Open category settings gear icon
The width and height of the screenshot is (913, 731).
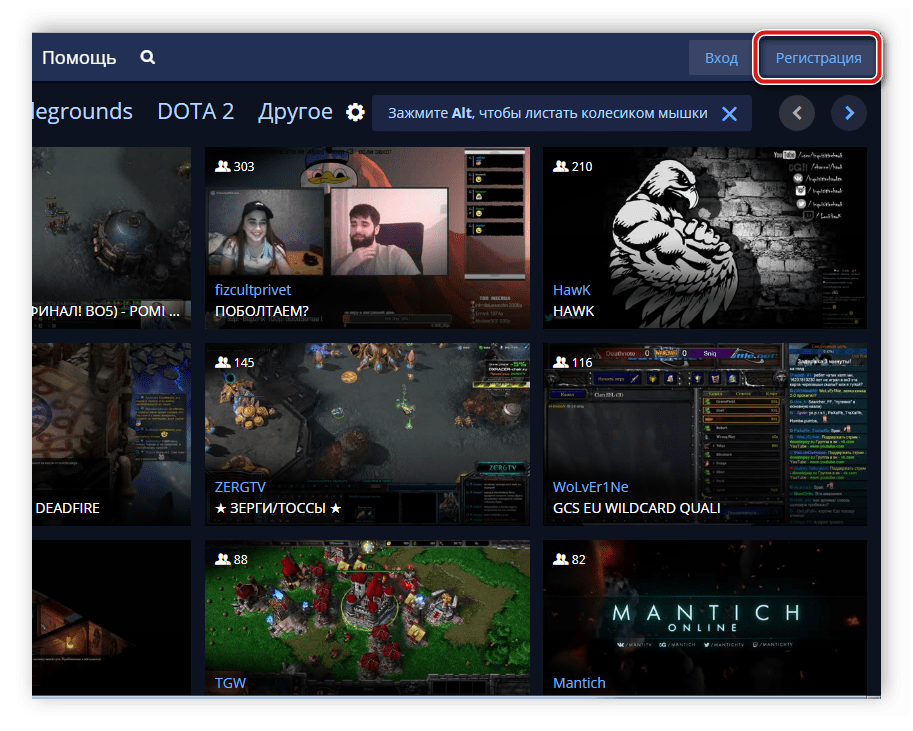click(355, 112)
